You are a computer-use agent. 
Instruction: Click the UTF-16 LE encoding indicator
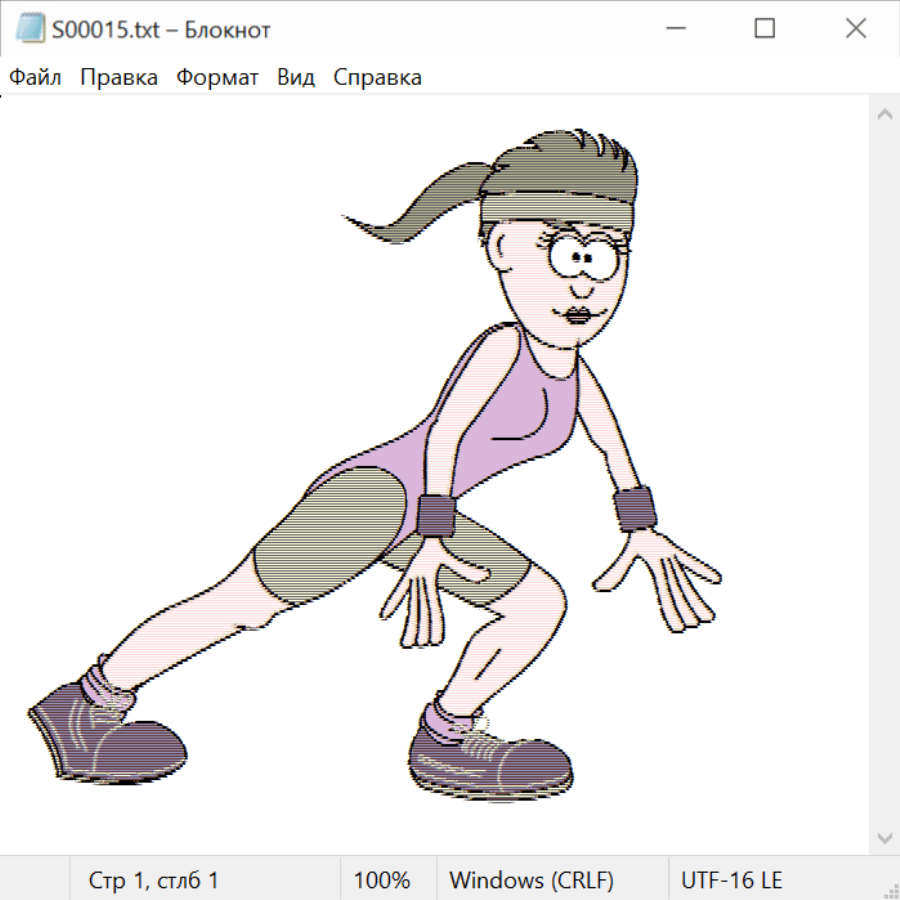[731, 881]
